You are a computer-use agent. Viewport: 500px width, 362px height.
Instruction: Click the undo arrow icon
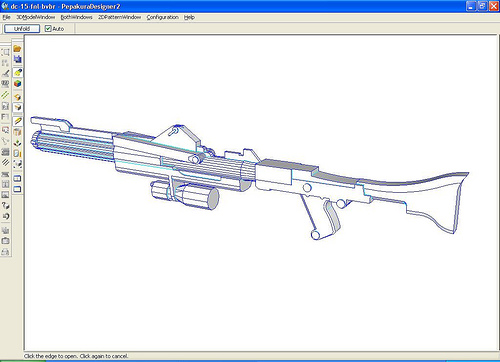pyautogui.click(x=5, y=216)
